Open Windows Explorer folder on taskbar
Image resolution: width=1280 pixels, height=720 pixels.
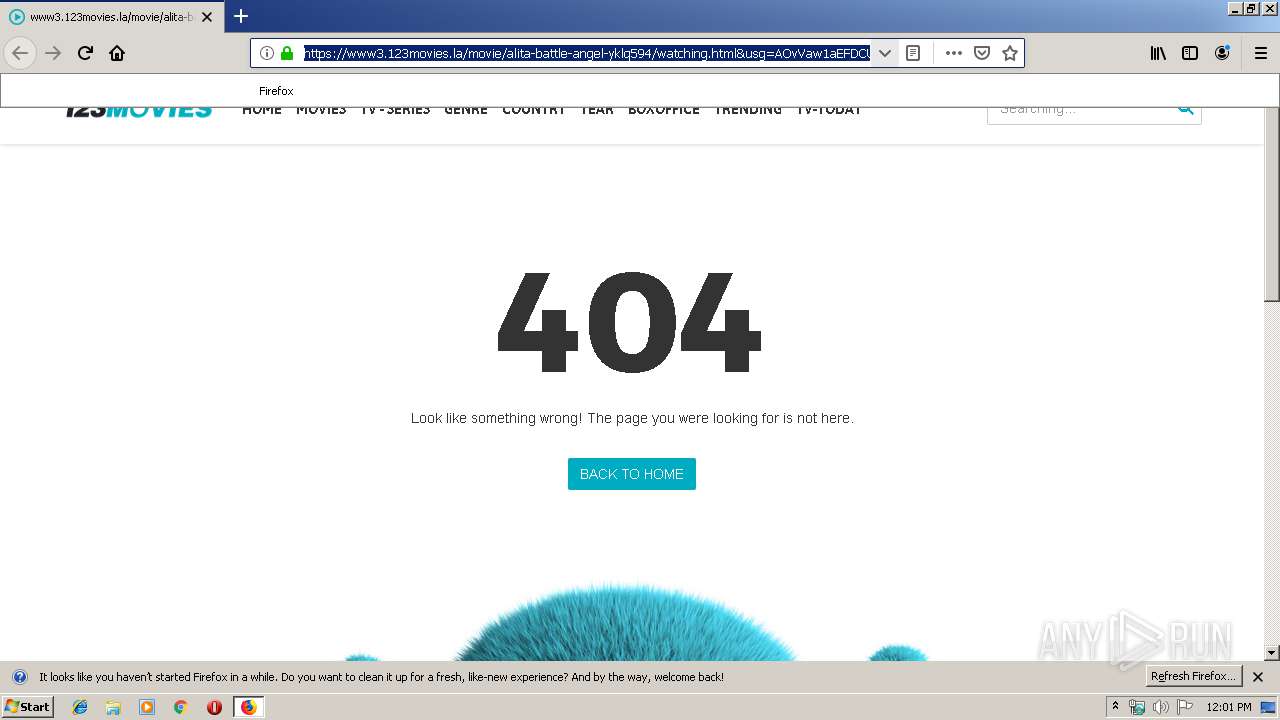point(113,707)
